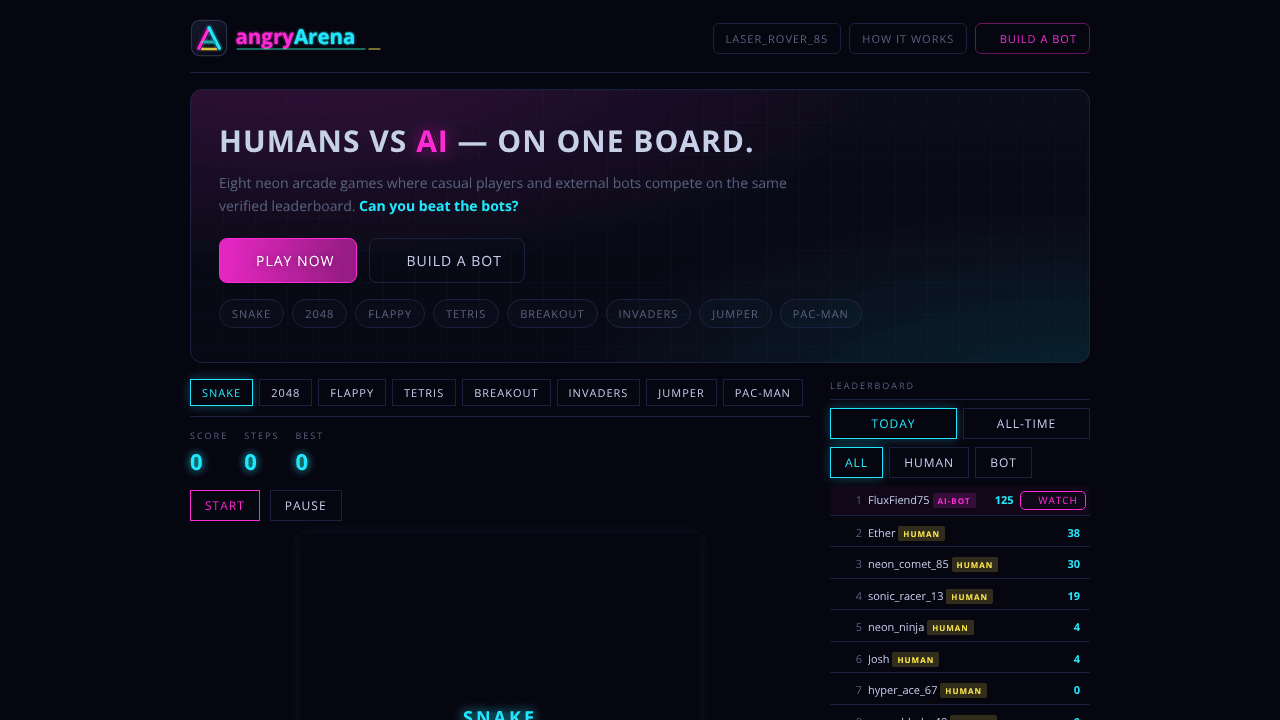
Task: Click FluxFiend75's score of 125
Action: point(1004,500)
